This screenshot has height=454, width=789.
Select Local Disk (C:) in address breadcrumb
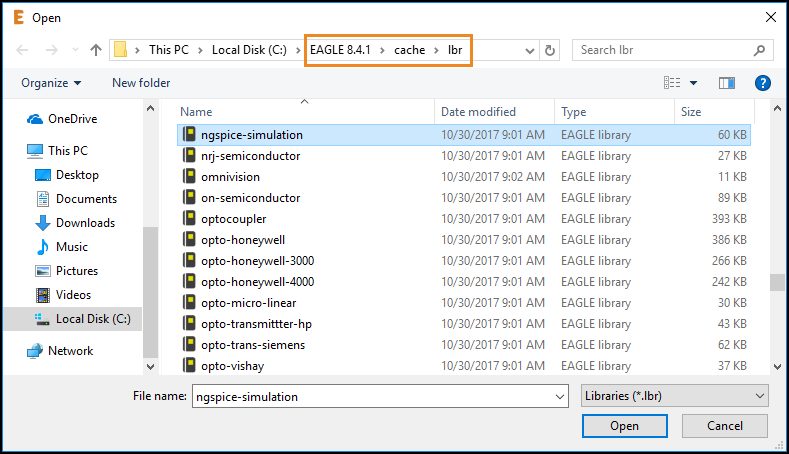249,50
